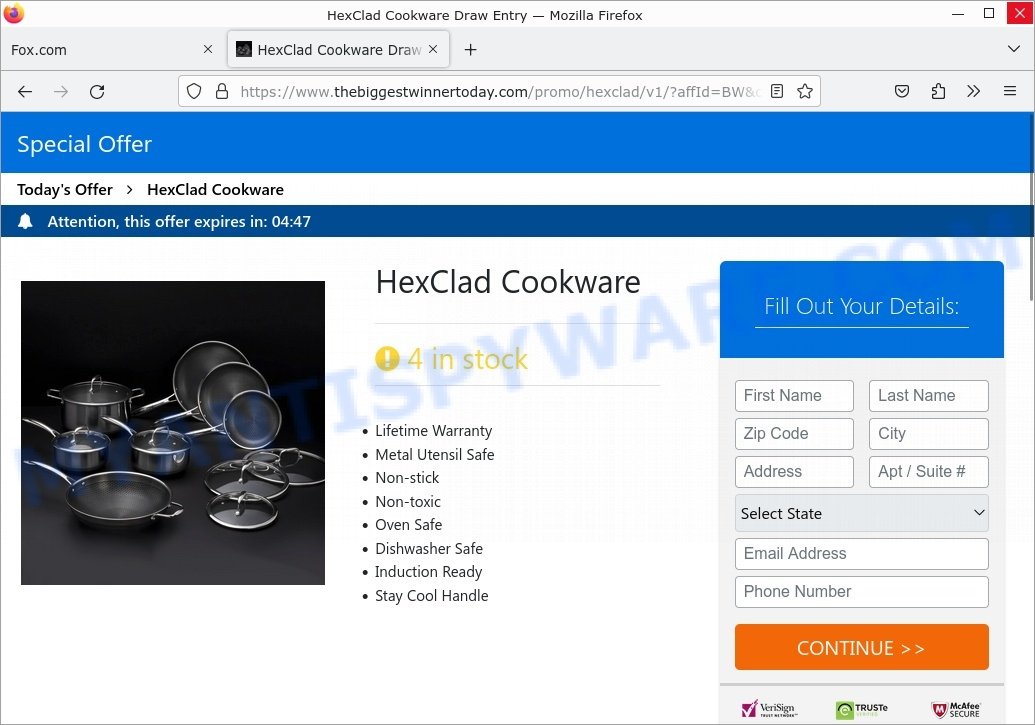Click the offer expiry countdown text
Screen dimensions: 1035x725
pos(179,221)
